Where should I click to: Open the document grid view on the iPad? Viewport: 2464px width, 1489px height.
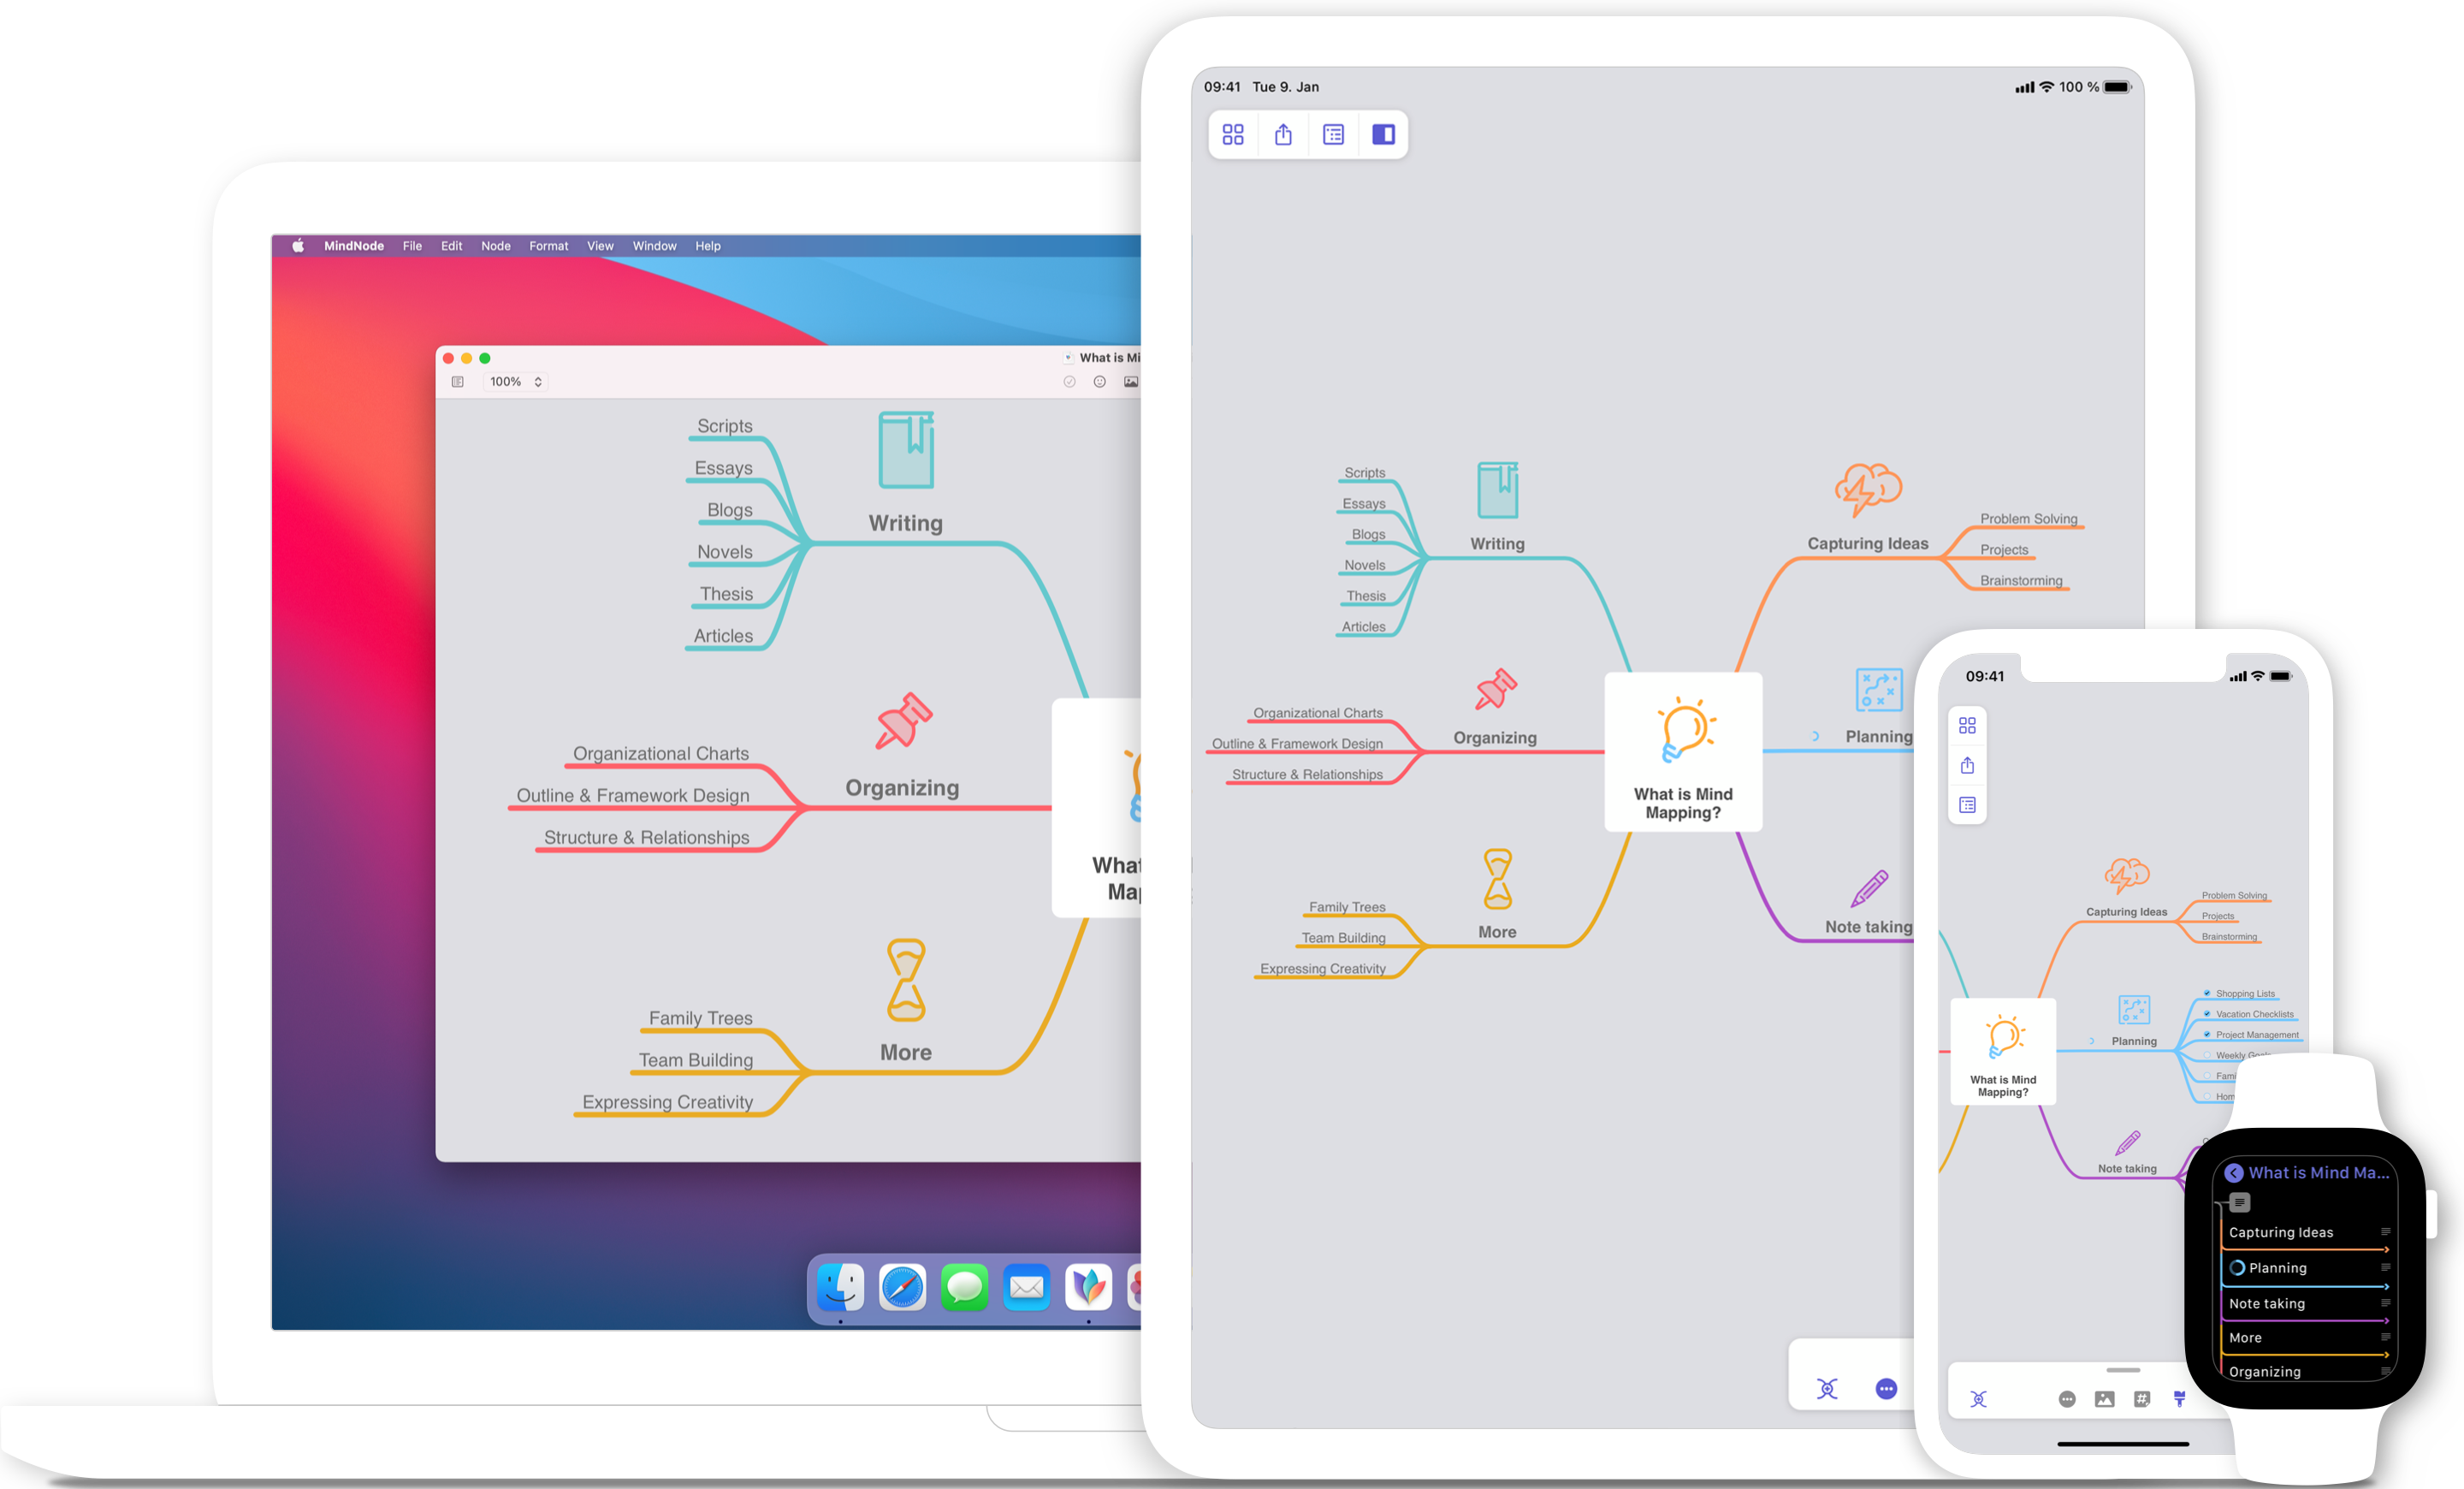(x=1232, y=134)
